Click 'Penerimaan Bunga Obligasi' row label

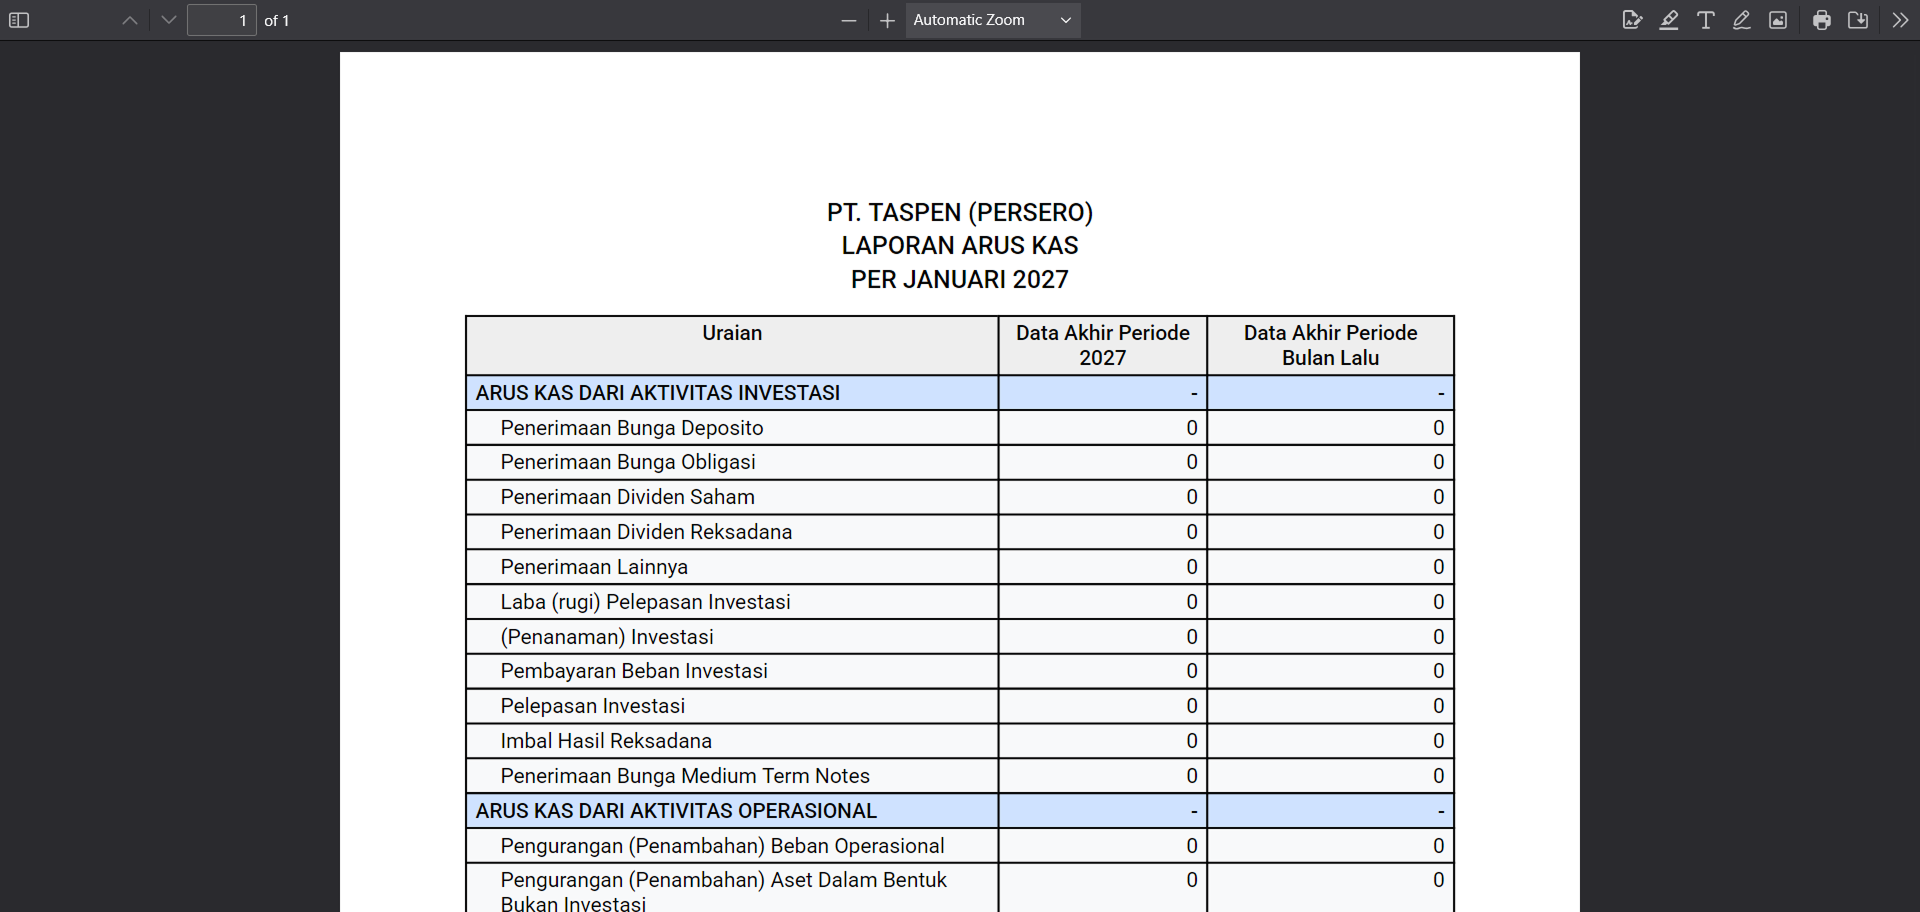click(x=628, y=462)
